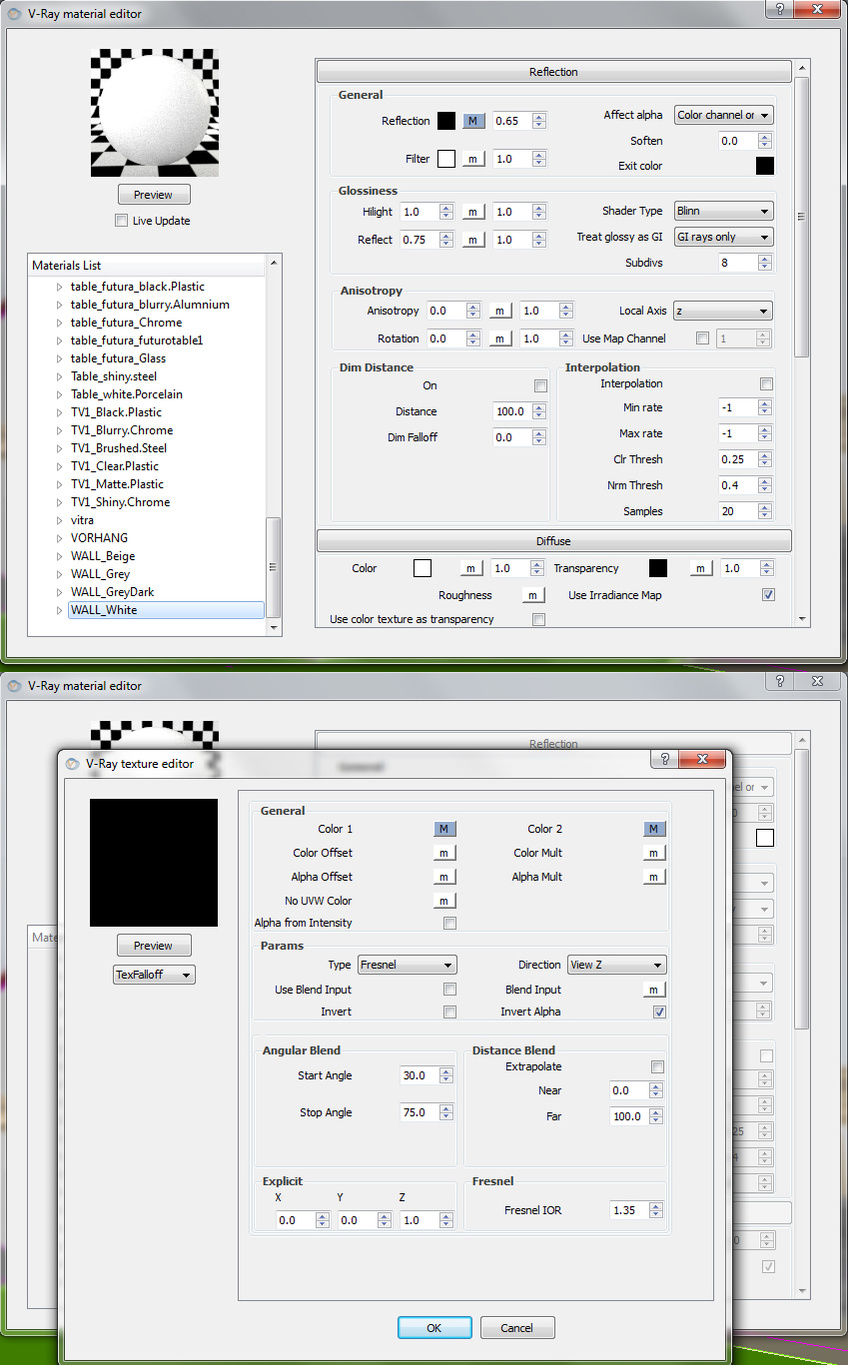
Task: Click the black Transparency color swatch
Action: click(x=658, y=568)
